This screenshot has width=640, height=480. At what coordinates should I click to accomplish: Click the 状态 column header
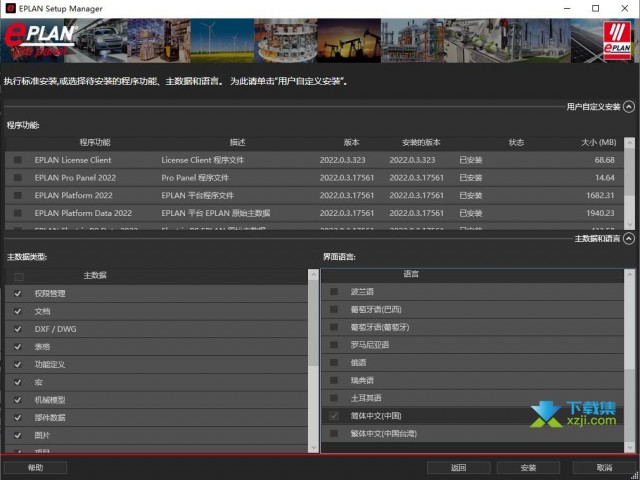pyautogui.click(x=516, y=142)
